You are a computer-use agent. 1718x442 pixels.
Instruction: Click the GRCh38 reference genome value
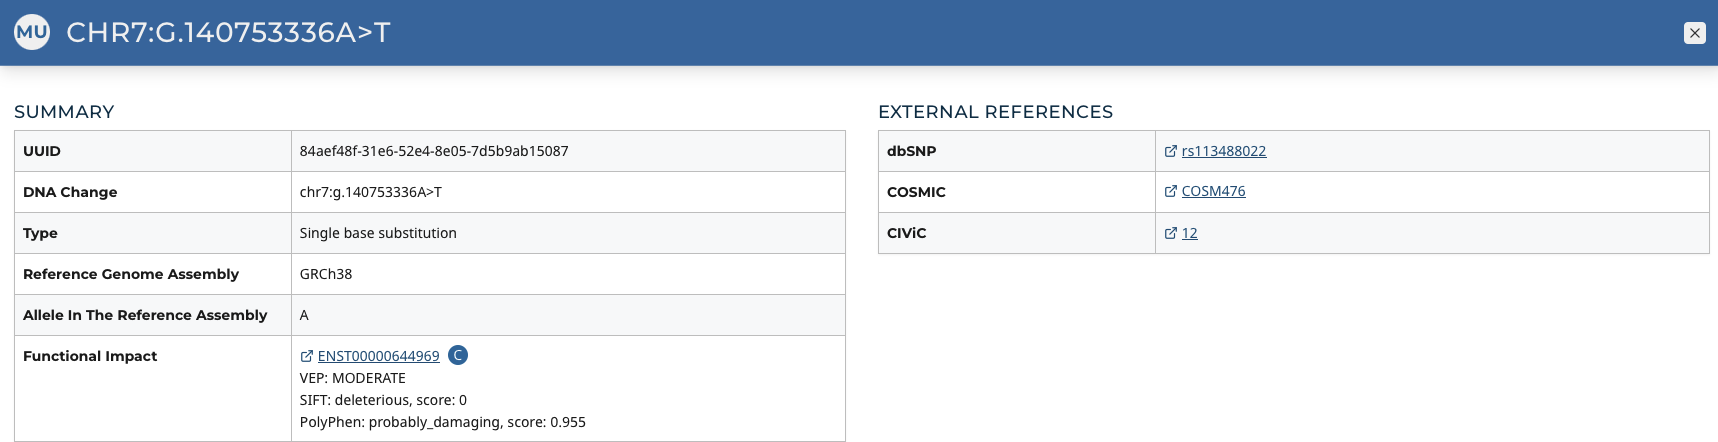[x=326, y=274]
